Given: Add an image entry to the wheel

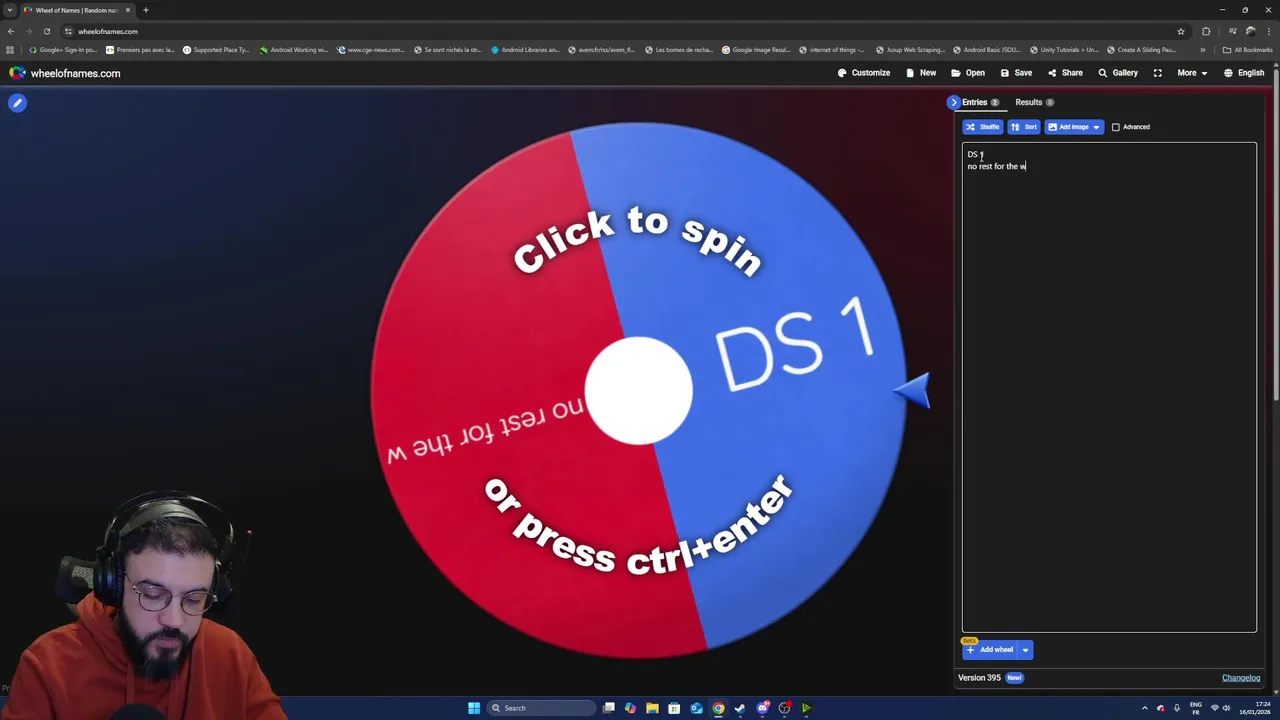Looking at the screenshot, I should point(1067,127).
